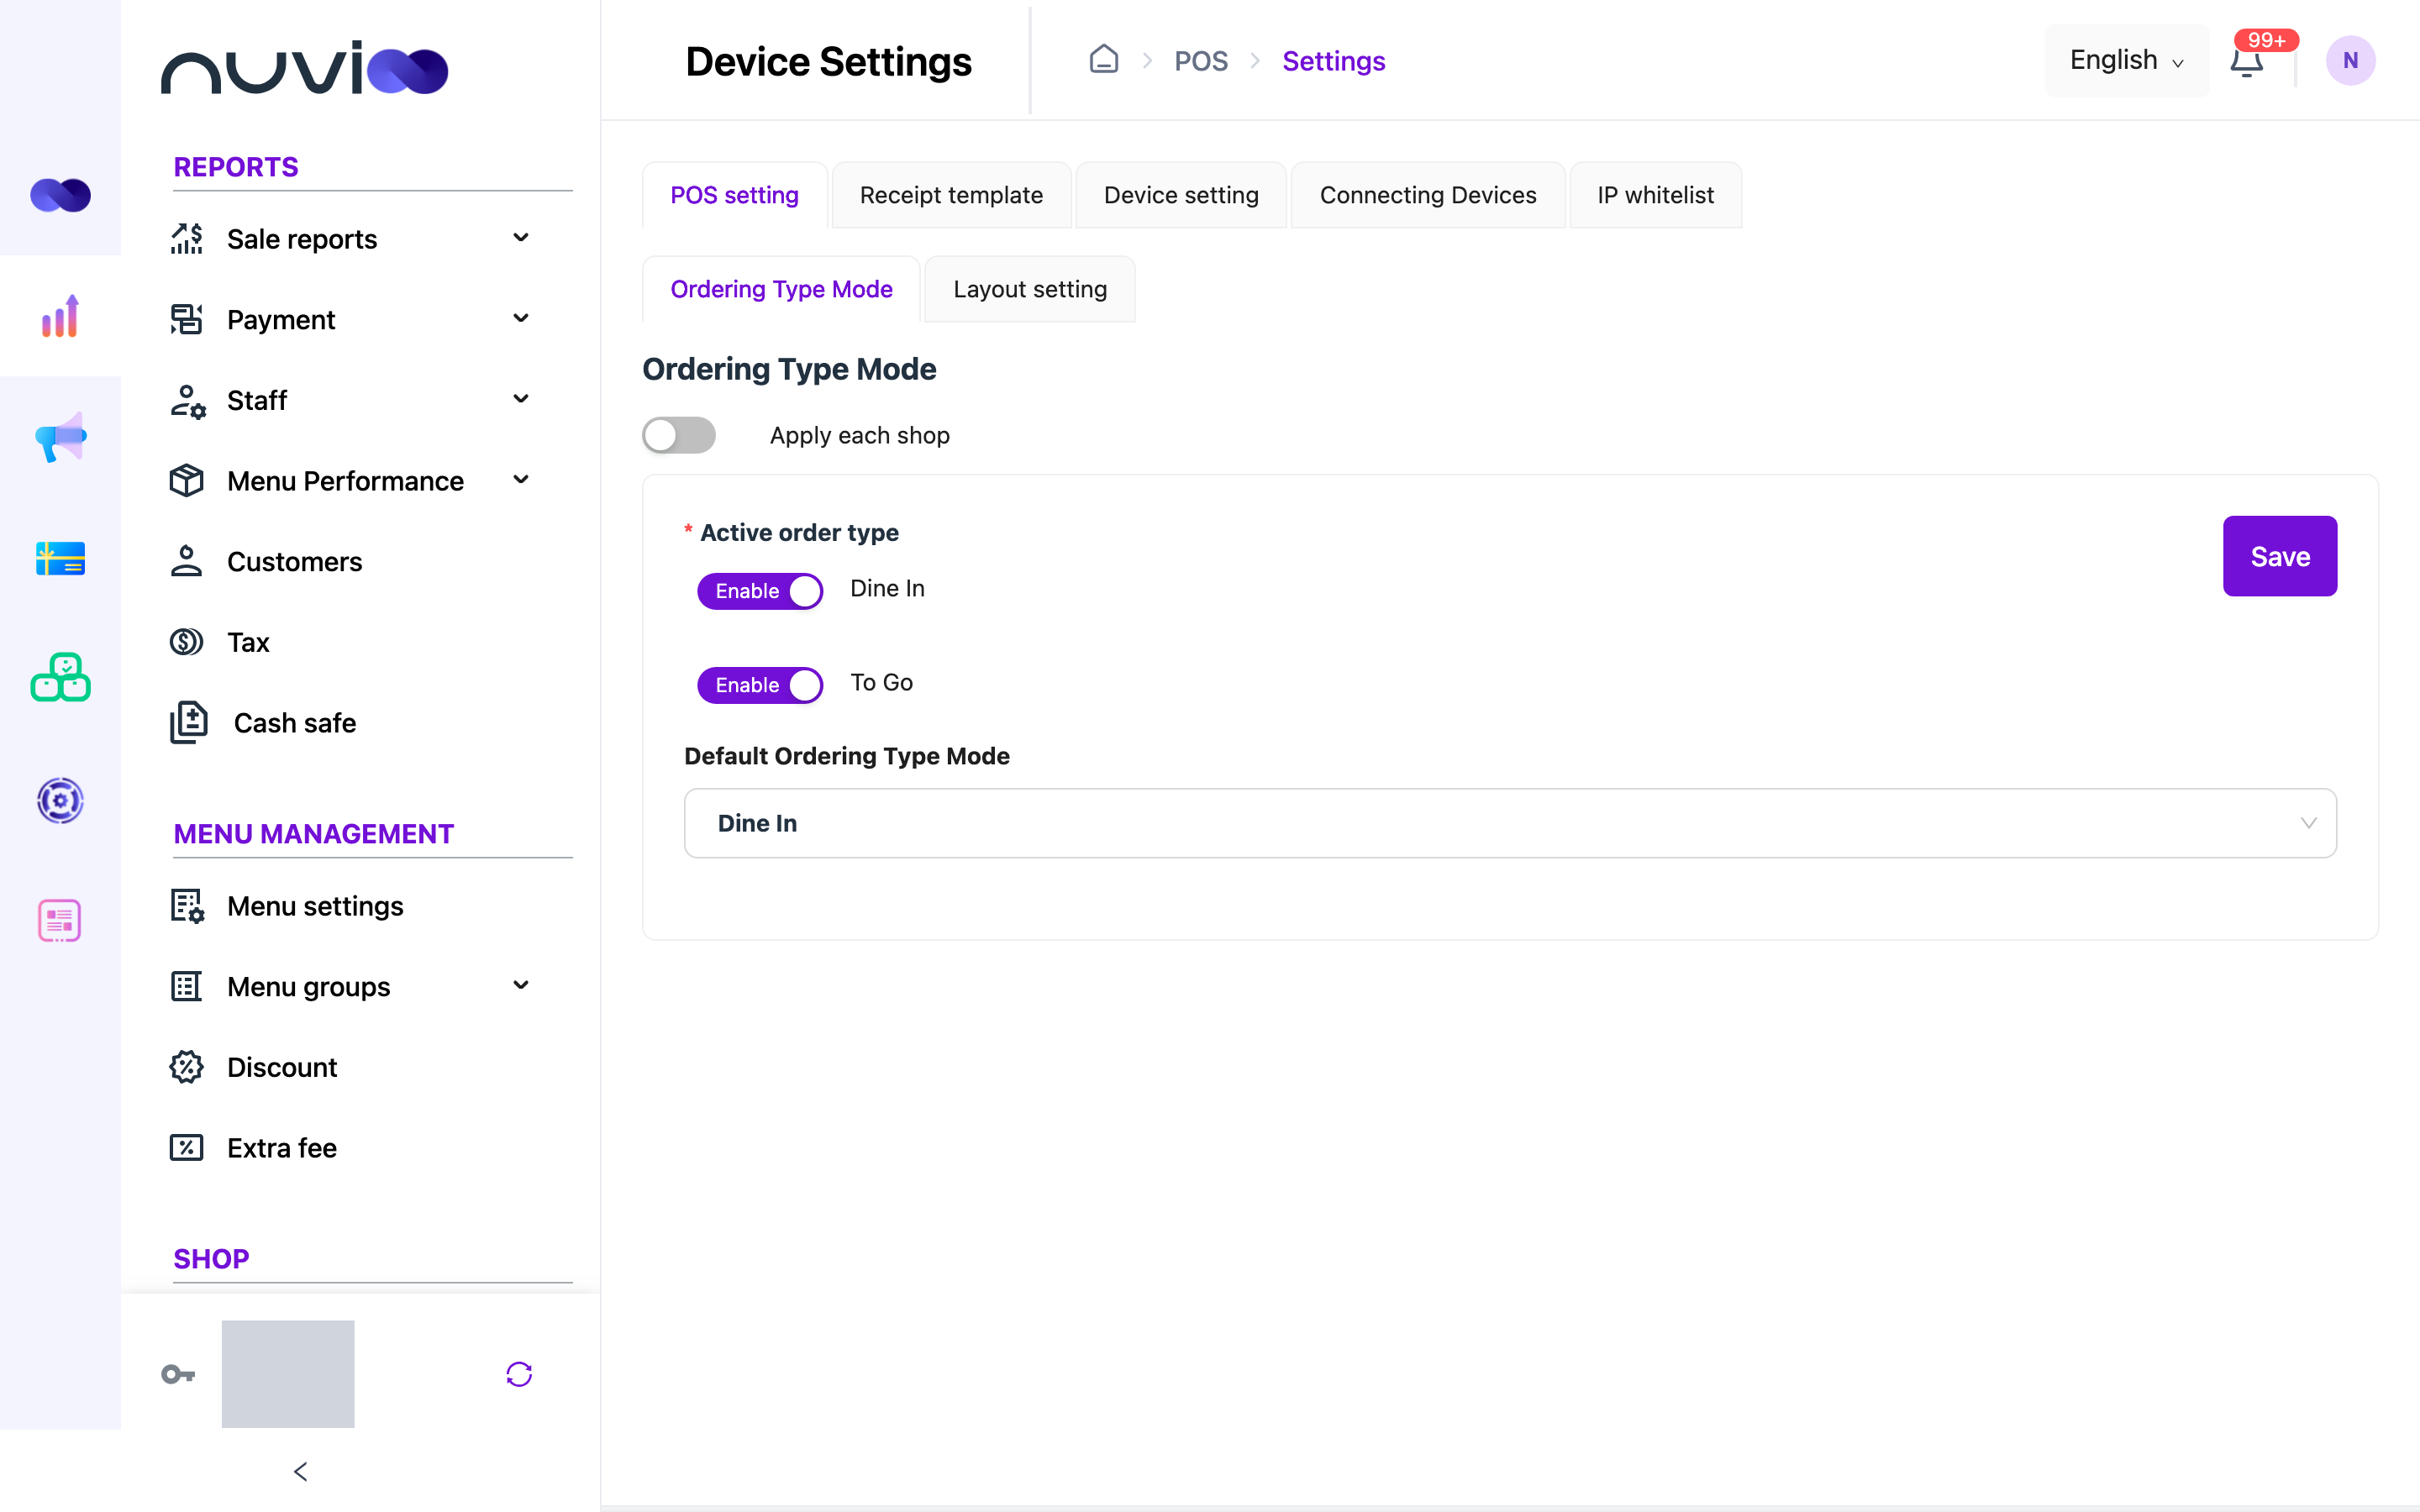Collapse the sidebar with the left arrow
The width and height of the screenshot is (2420, 1512).
300,1471
